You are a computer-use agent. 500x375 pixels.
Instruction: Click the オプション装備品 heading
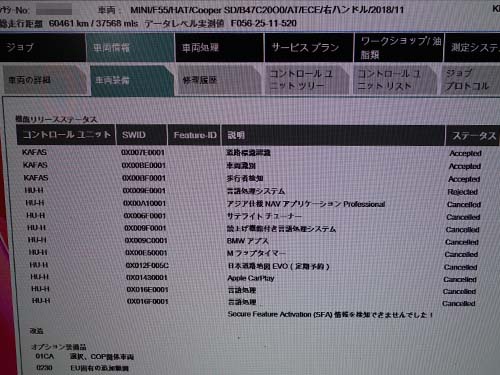pos(59,347)
